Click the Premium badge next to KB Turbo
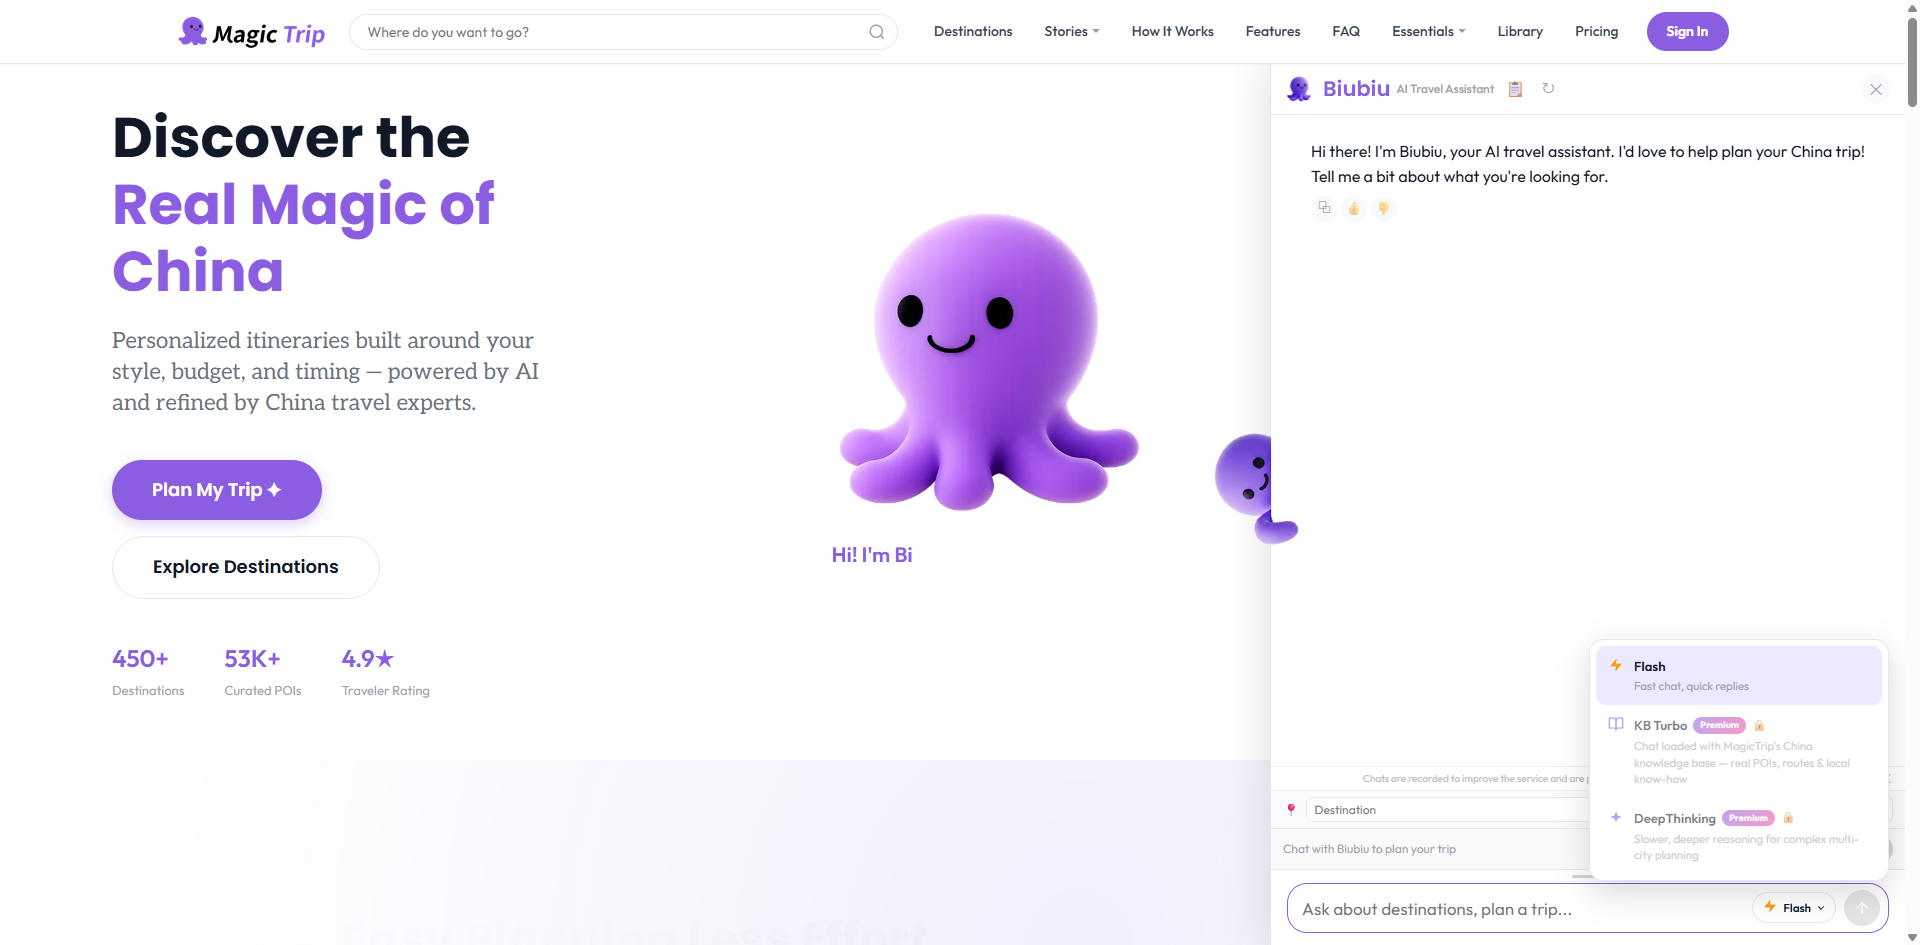This screenshot has width=1920, height=945. click(x=1719, y=725)
